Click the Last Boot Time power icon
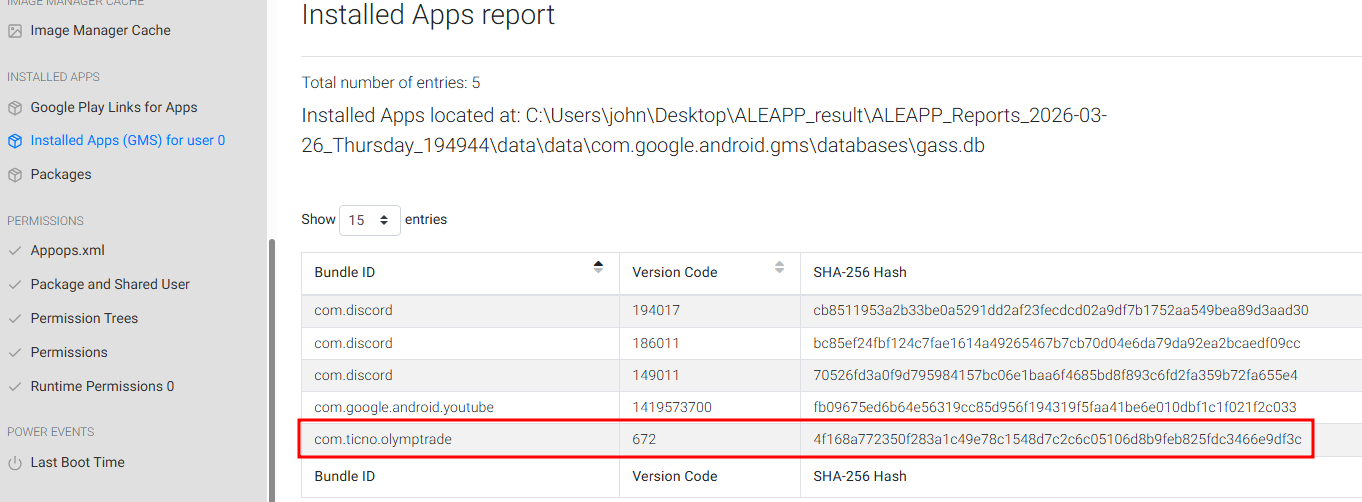1362x502 pixels. (x=15, y=463)
